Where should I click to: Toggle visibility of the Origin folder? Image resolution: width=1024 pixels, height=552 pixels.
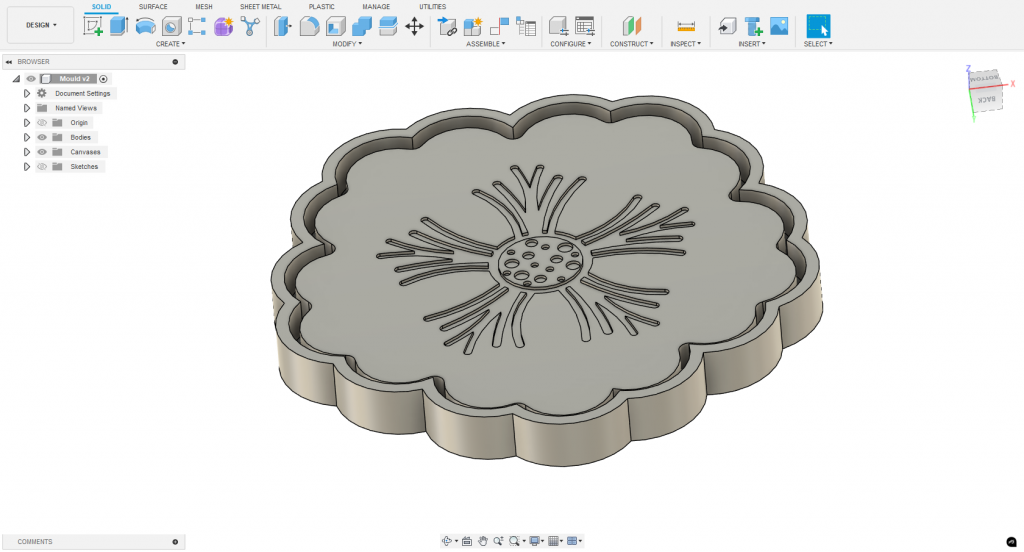coord(42,122)
